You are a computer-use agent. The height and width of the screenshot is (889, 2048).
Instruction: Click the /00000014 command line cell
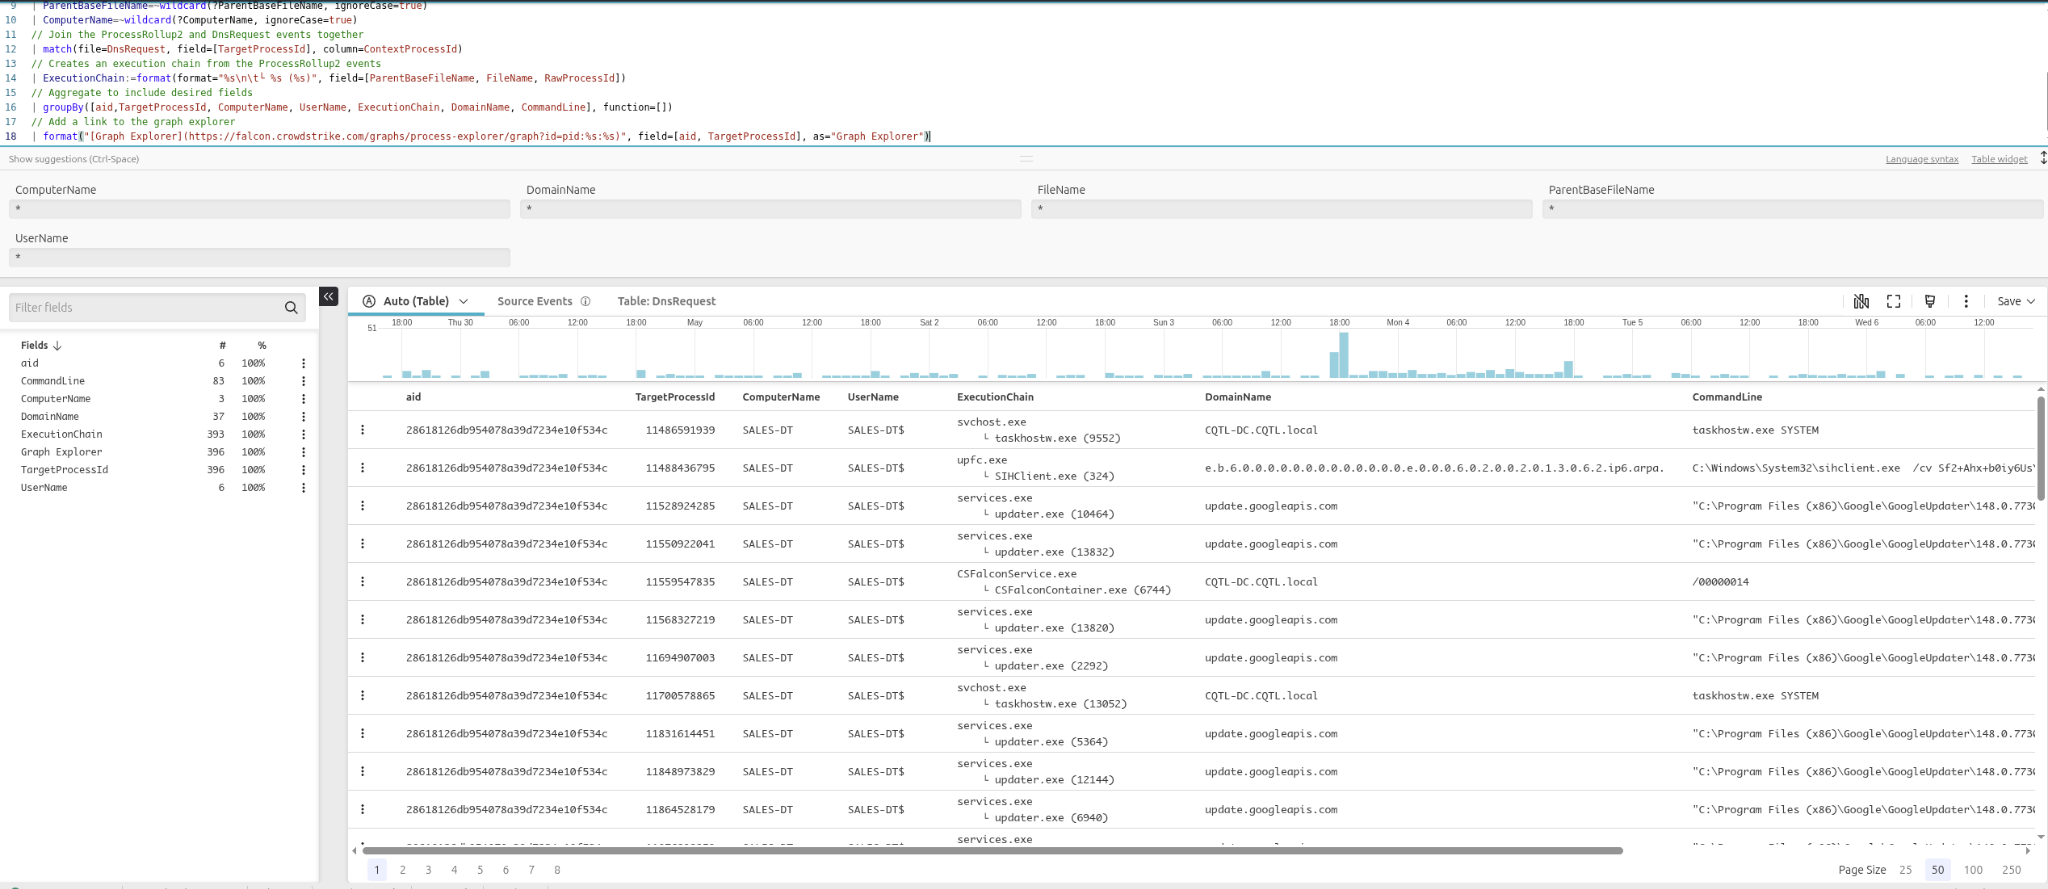click(x=1720, y=582)
